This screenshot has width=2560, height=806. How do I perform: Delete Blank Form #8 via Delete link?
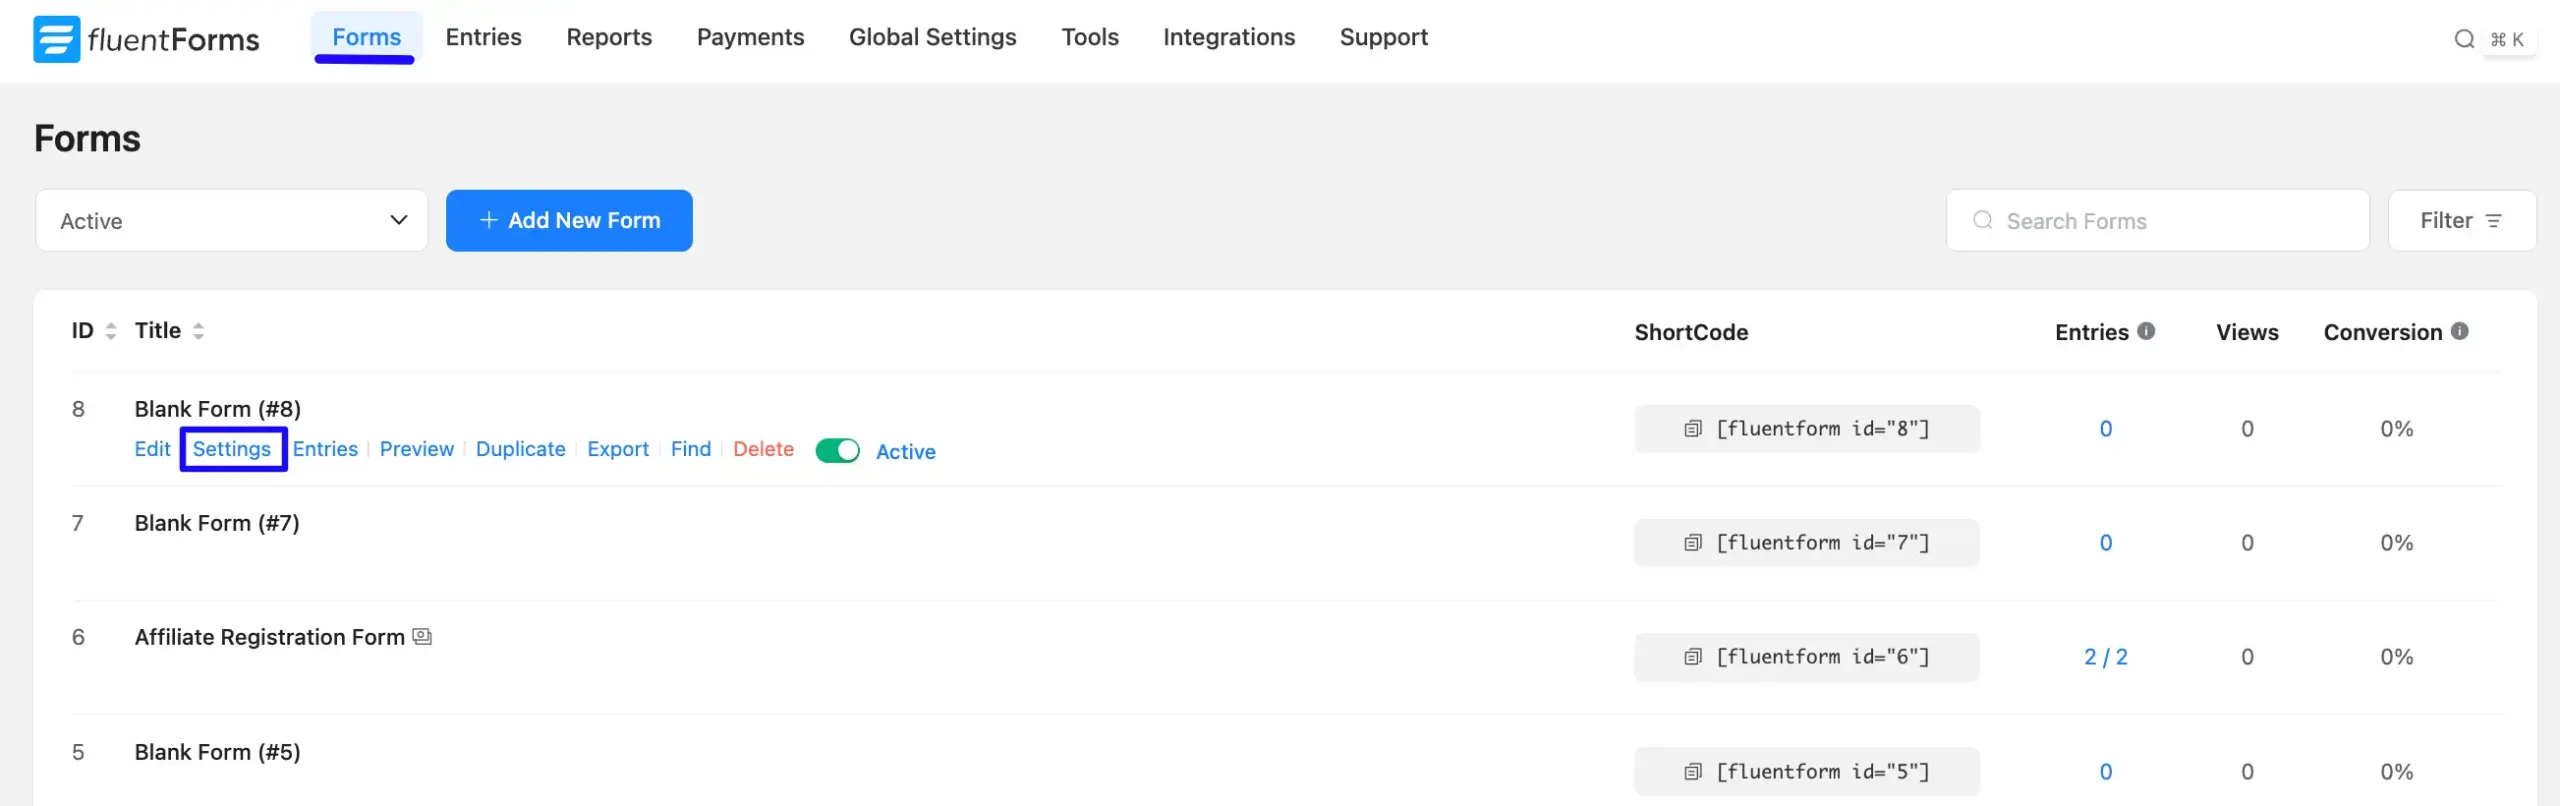[x=763, y=449]
